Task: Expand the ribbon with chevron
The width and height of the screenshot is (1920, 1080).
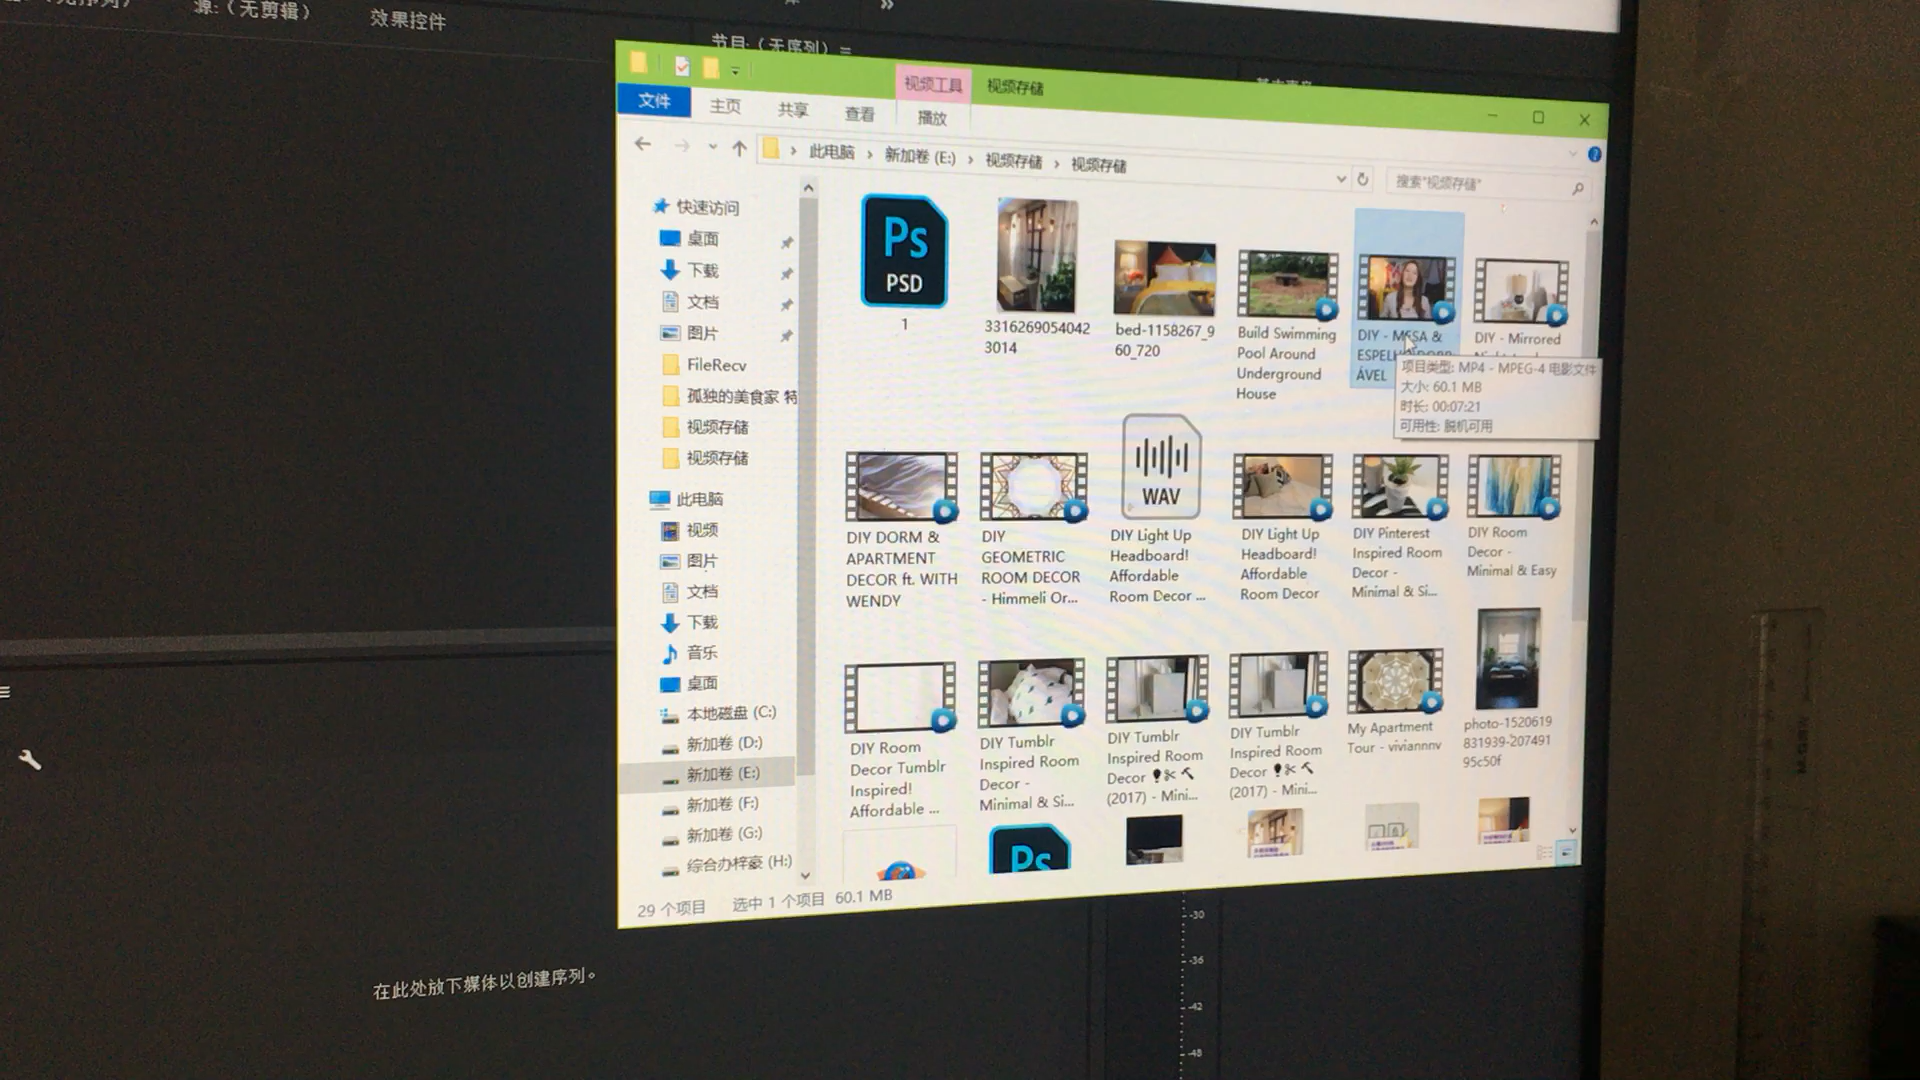Action: [1572, 153]
